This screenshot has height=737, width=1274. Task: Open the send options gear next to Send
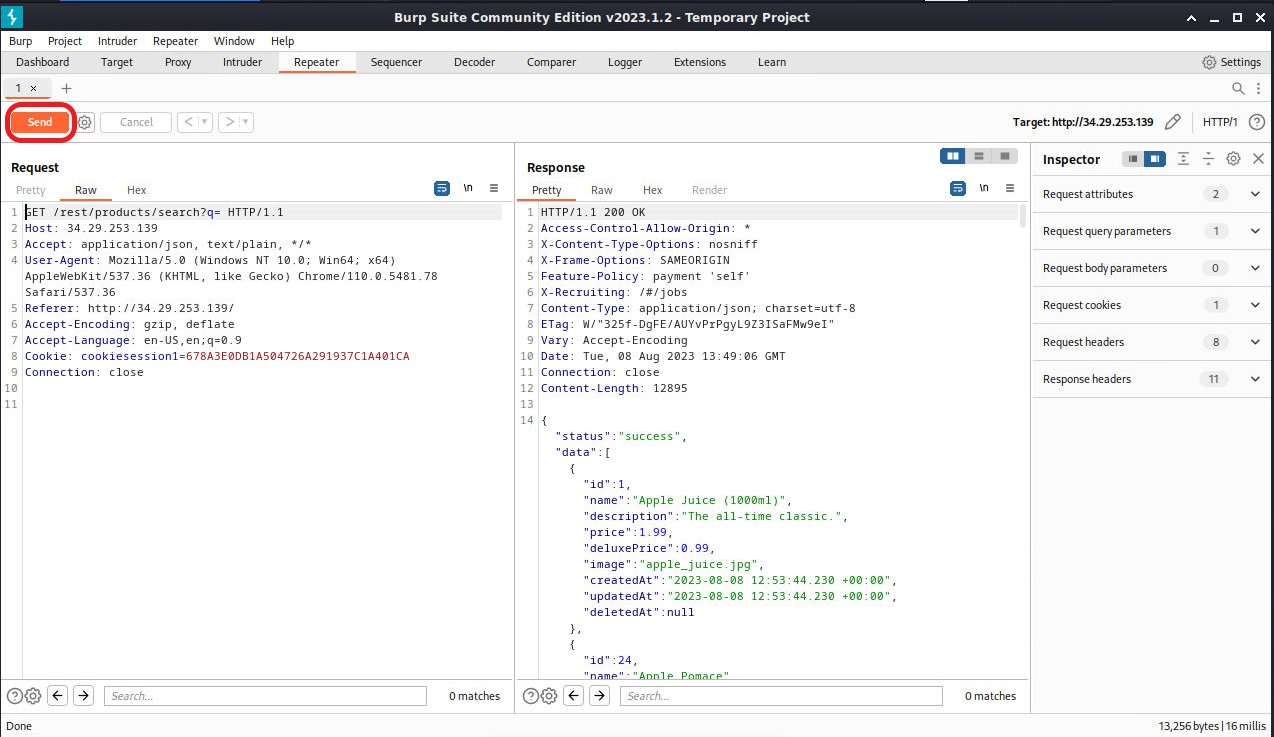(85, 122)
